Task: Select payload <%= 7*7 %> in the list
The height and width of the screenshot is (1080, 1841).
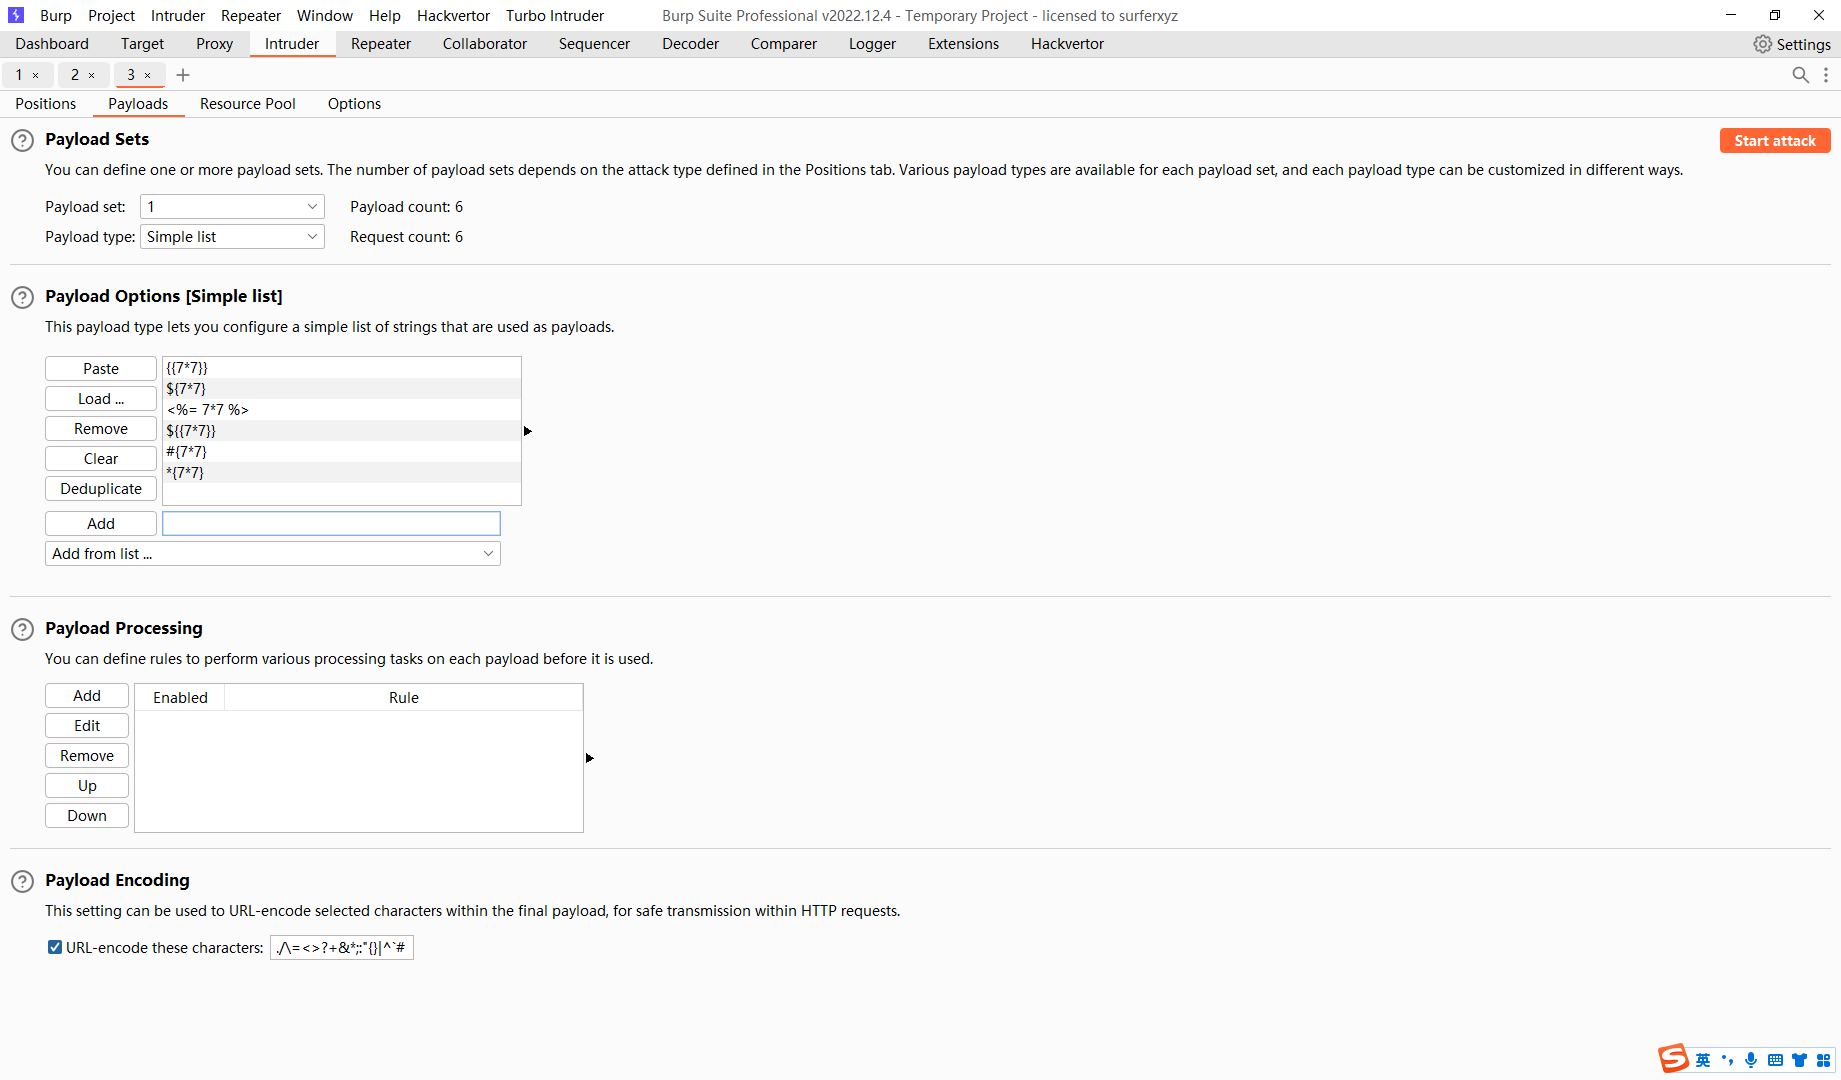Action: (342, 410)
